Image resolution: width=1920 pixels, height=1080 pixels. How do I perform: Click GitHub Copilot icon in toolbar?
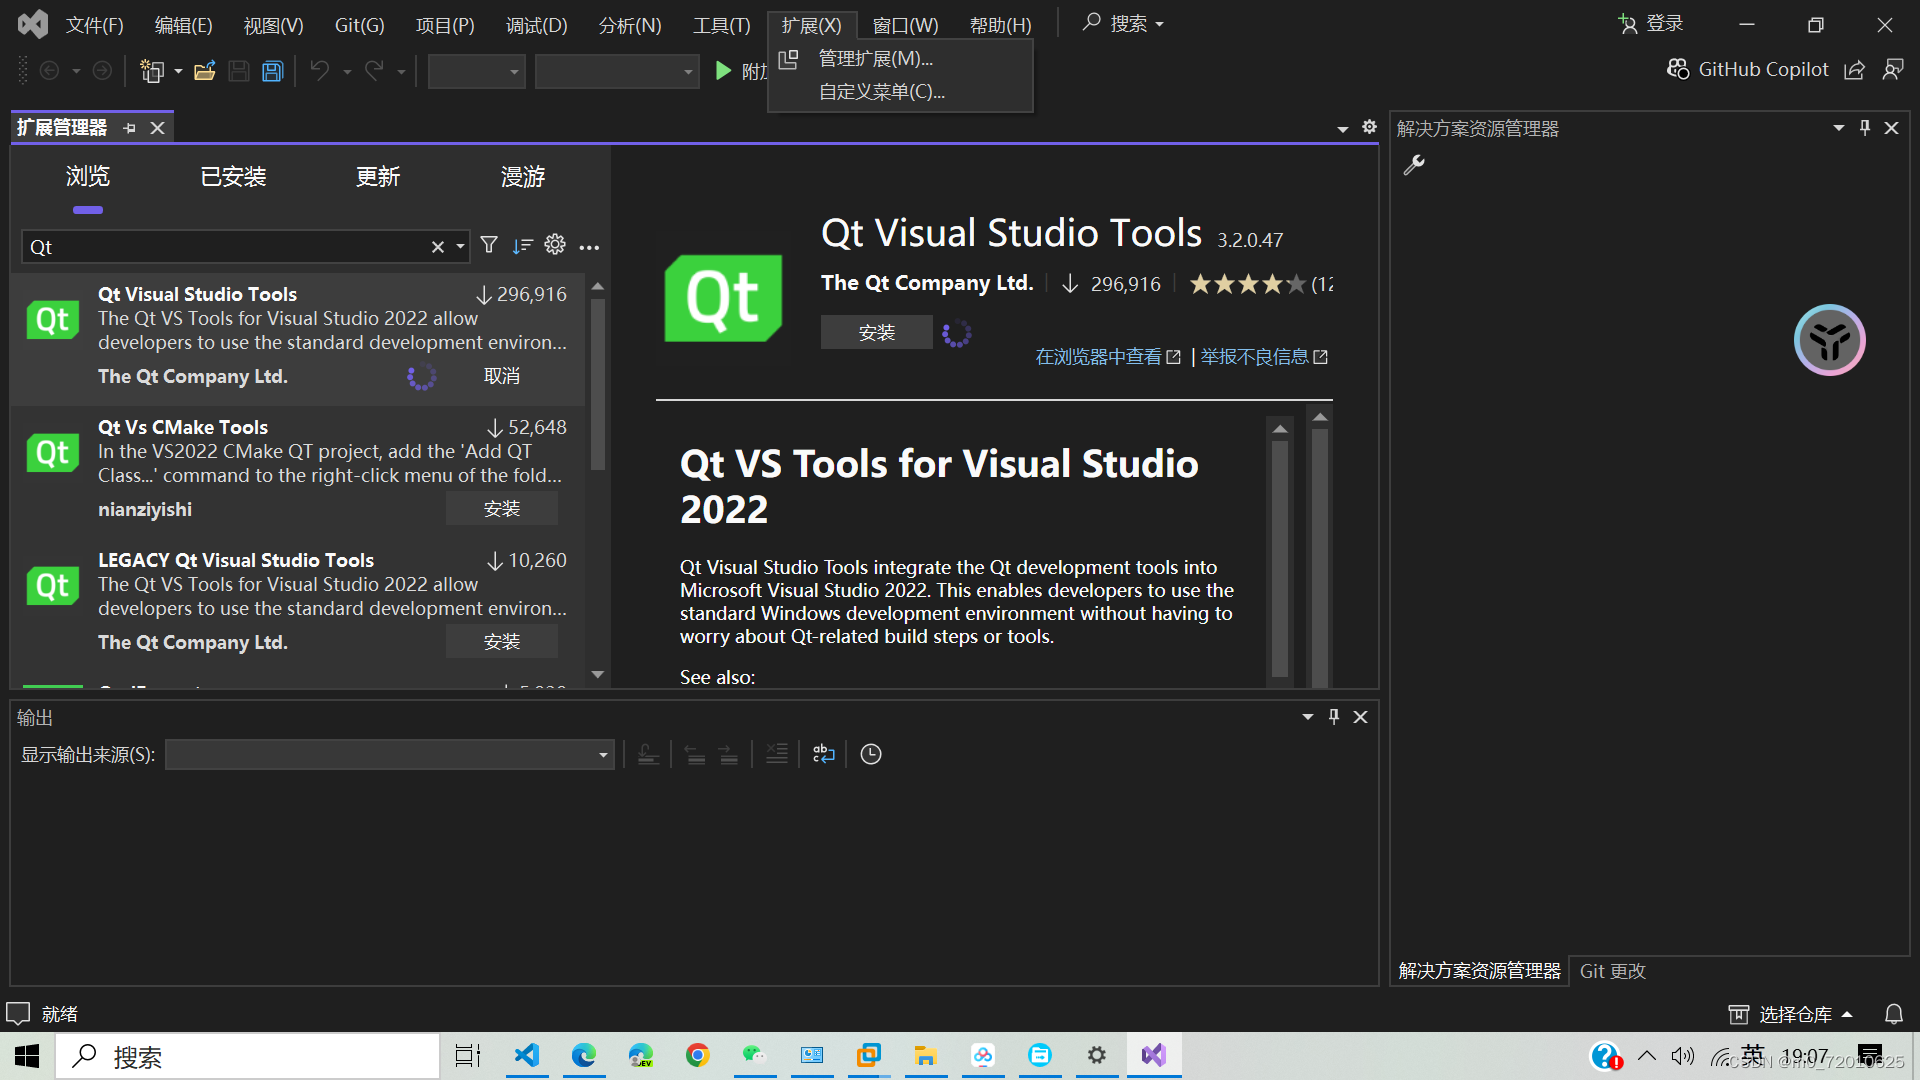[x=1678, y=69]
